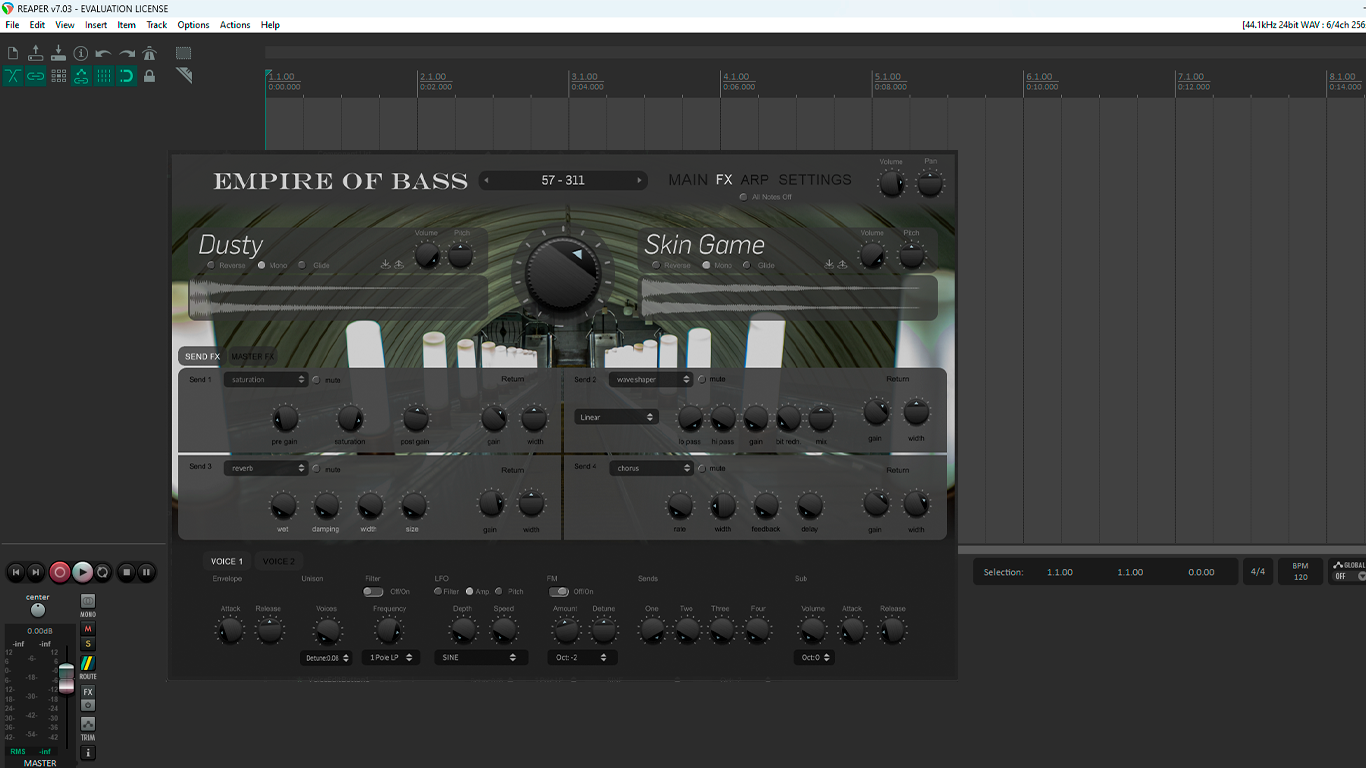Viewport: 1366px width, 768px height.
Task: Click master track info i icon
Action: click(x=88, y=752)
